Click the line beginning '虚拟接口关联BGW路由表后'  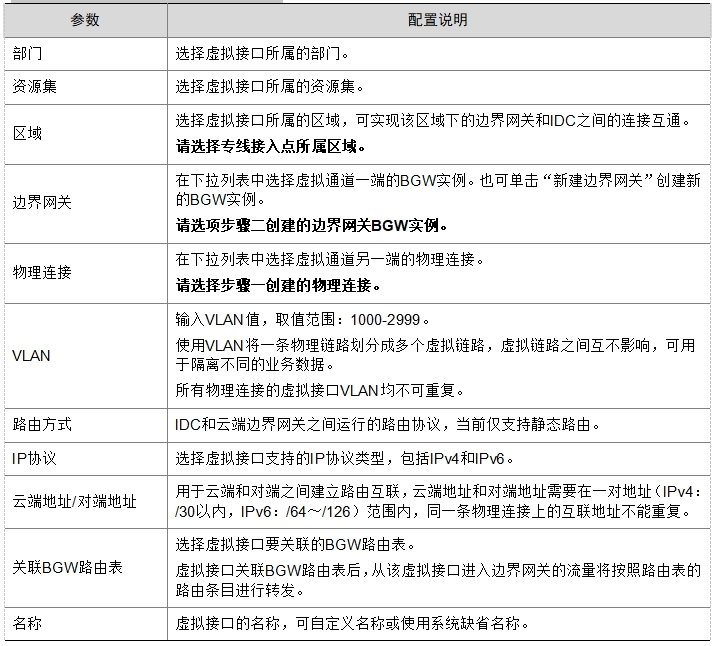point(439,570)
